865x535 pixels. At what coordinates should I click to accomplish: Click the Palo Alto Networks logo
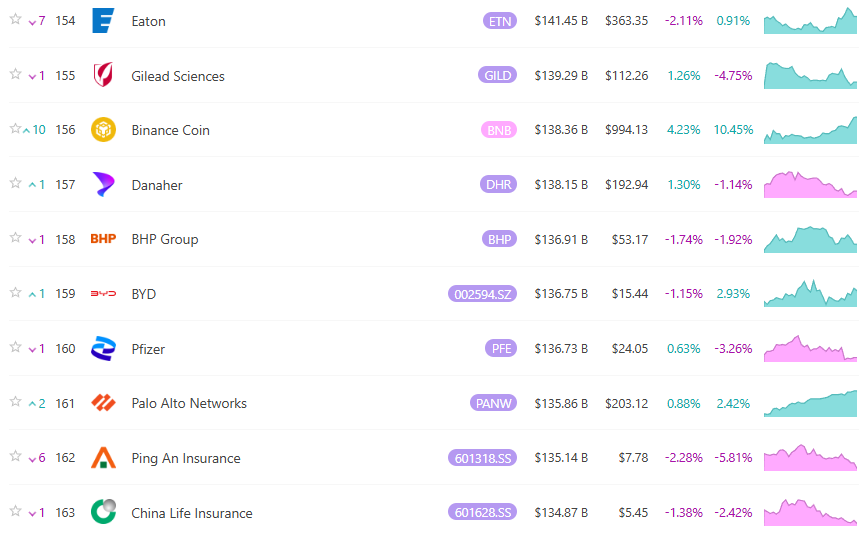point(103,403)
